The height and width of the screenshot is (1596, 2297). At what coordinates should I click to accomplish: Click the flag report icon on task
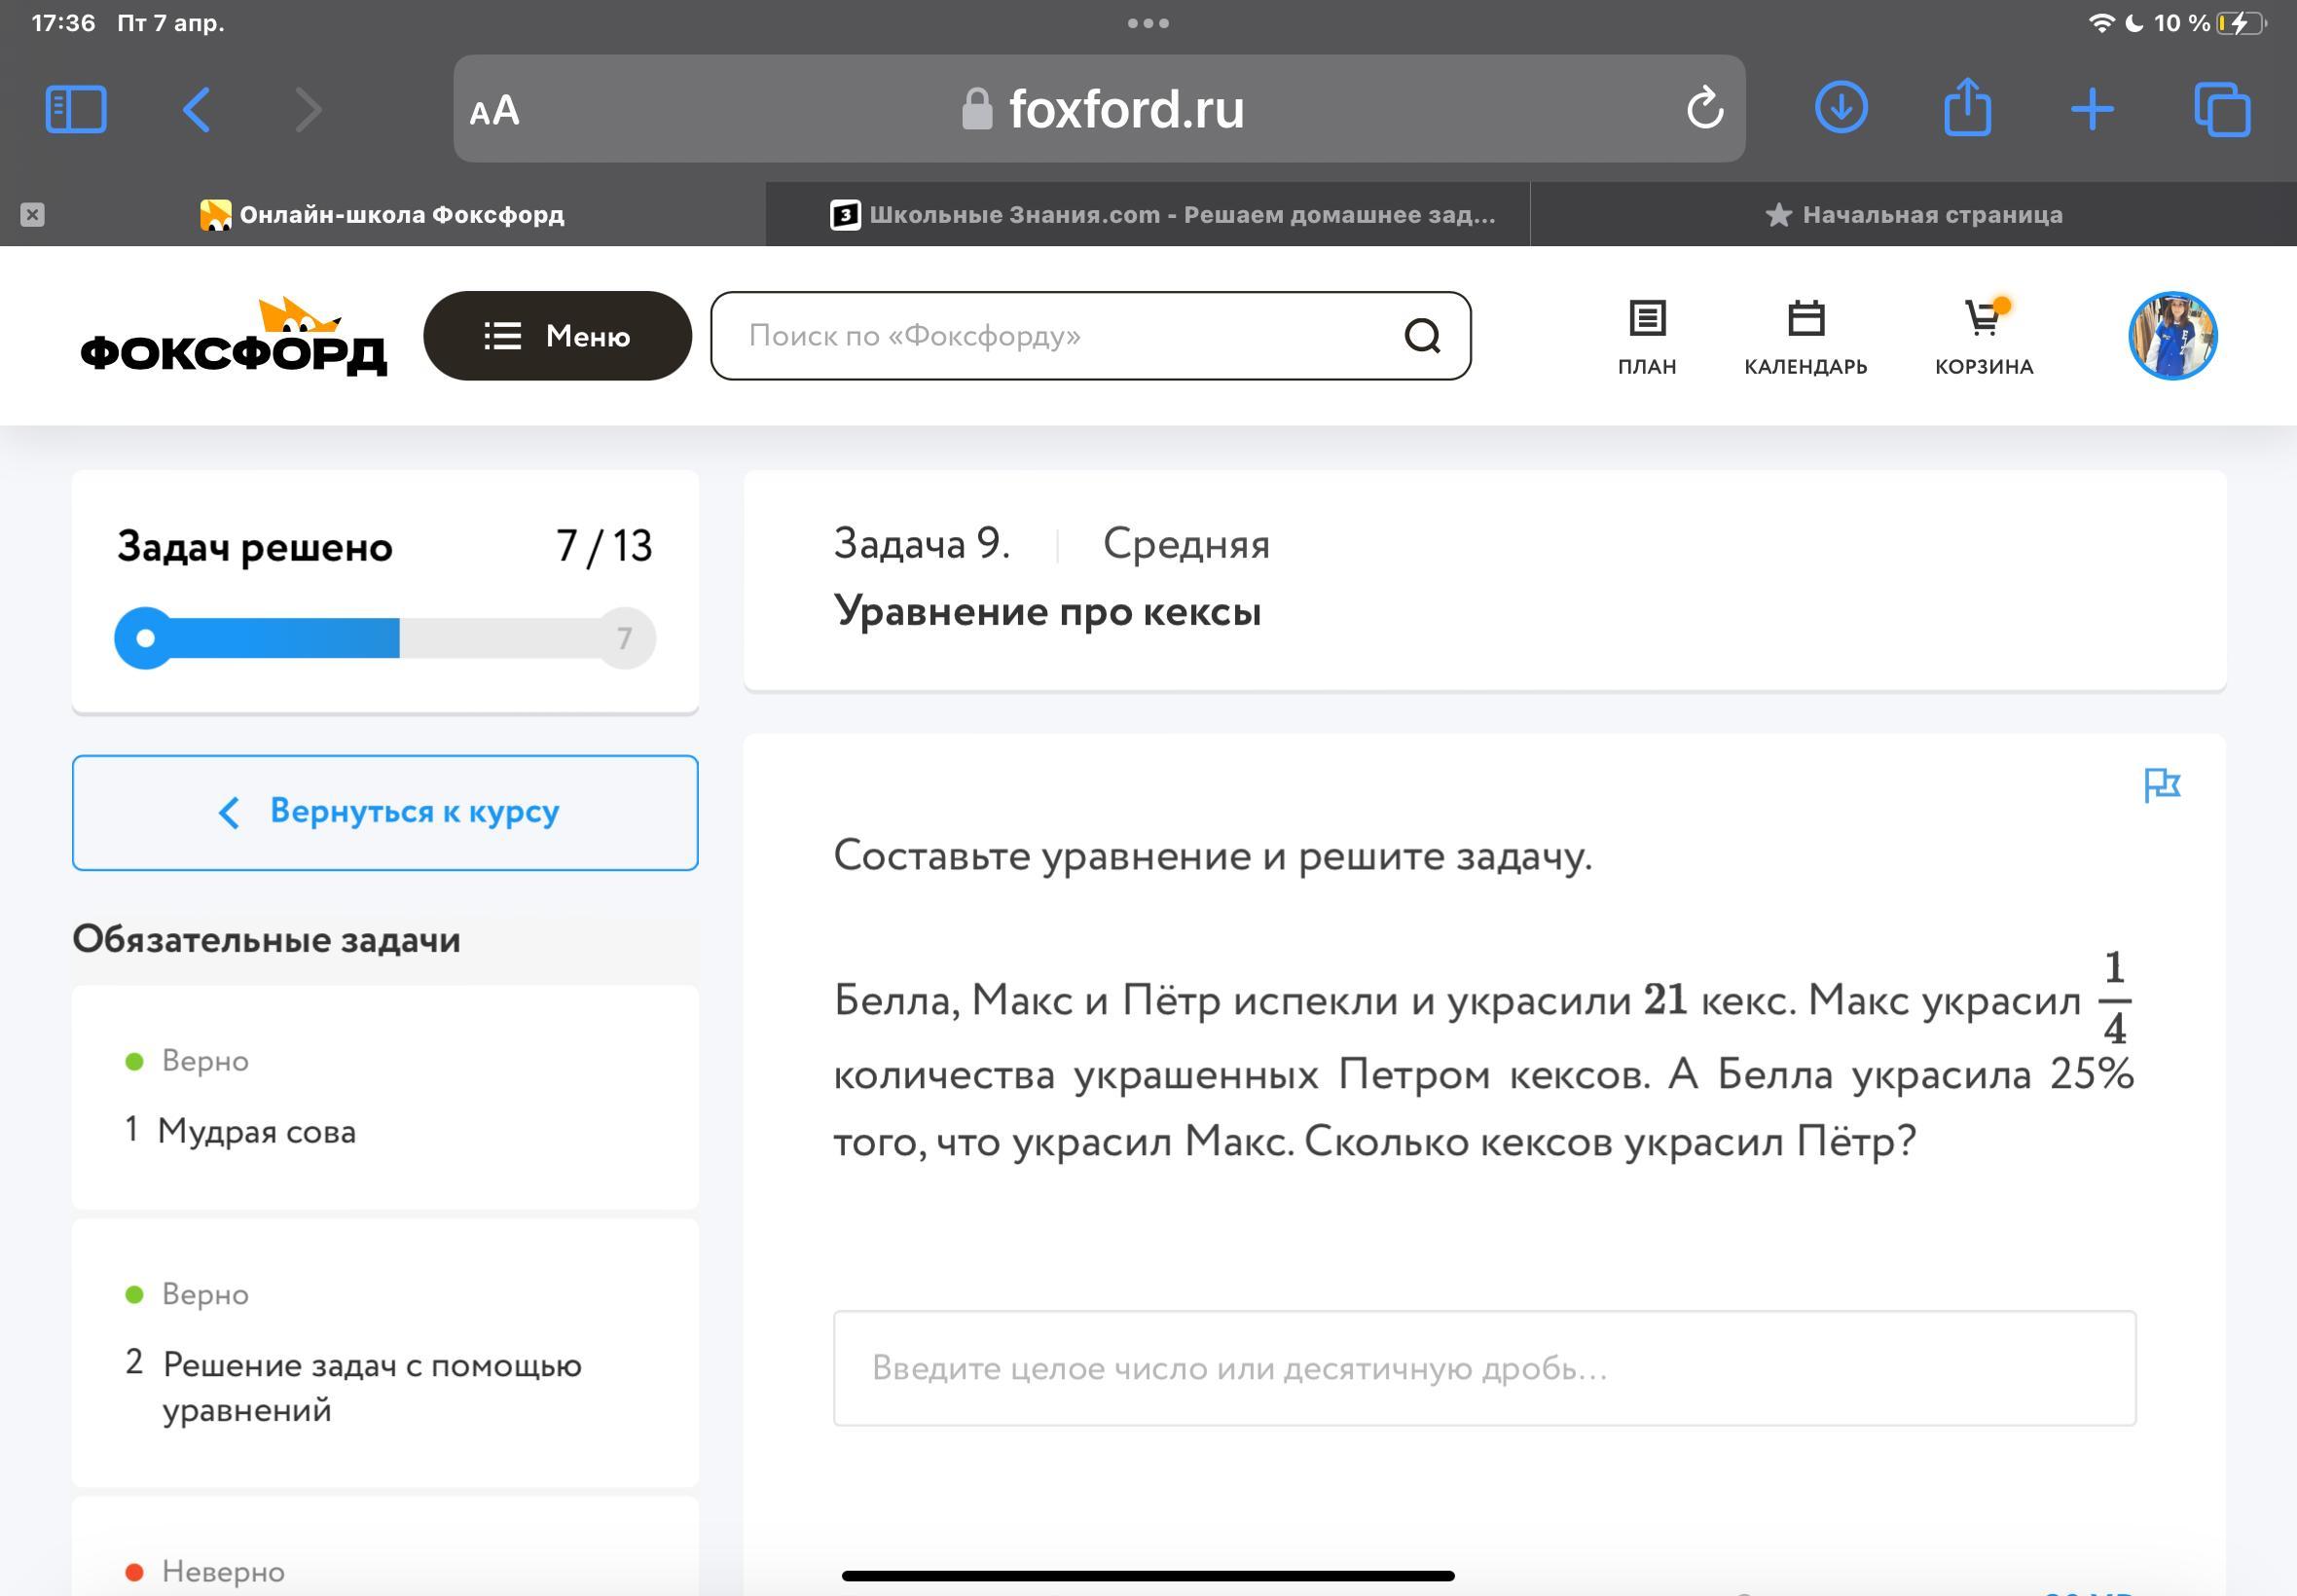[x=2161, y=785]
